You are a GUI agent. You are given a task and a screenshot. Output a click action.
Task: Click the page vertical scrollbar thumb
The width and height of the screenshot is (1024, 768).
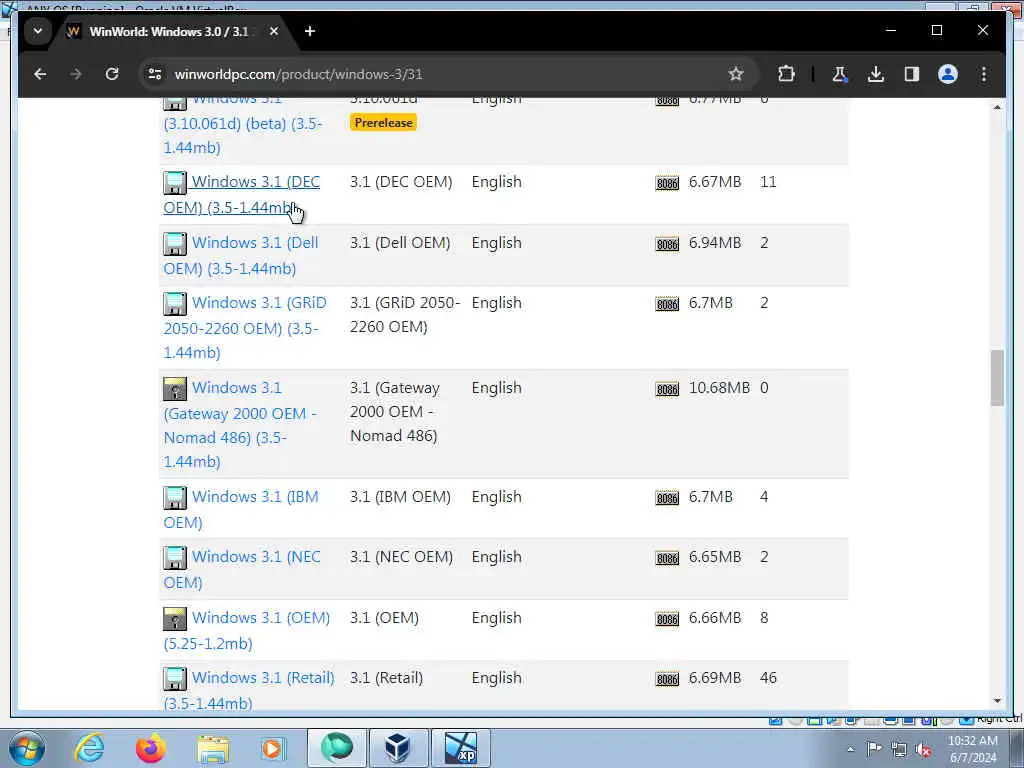[997, 378]
